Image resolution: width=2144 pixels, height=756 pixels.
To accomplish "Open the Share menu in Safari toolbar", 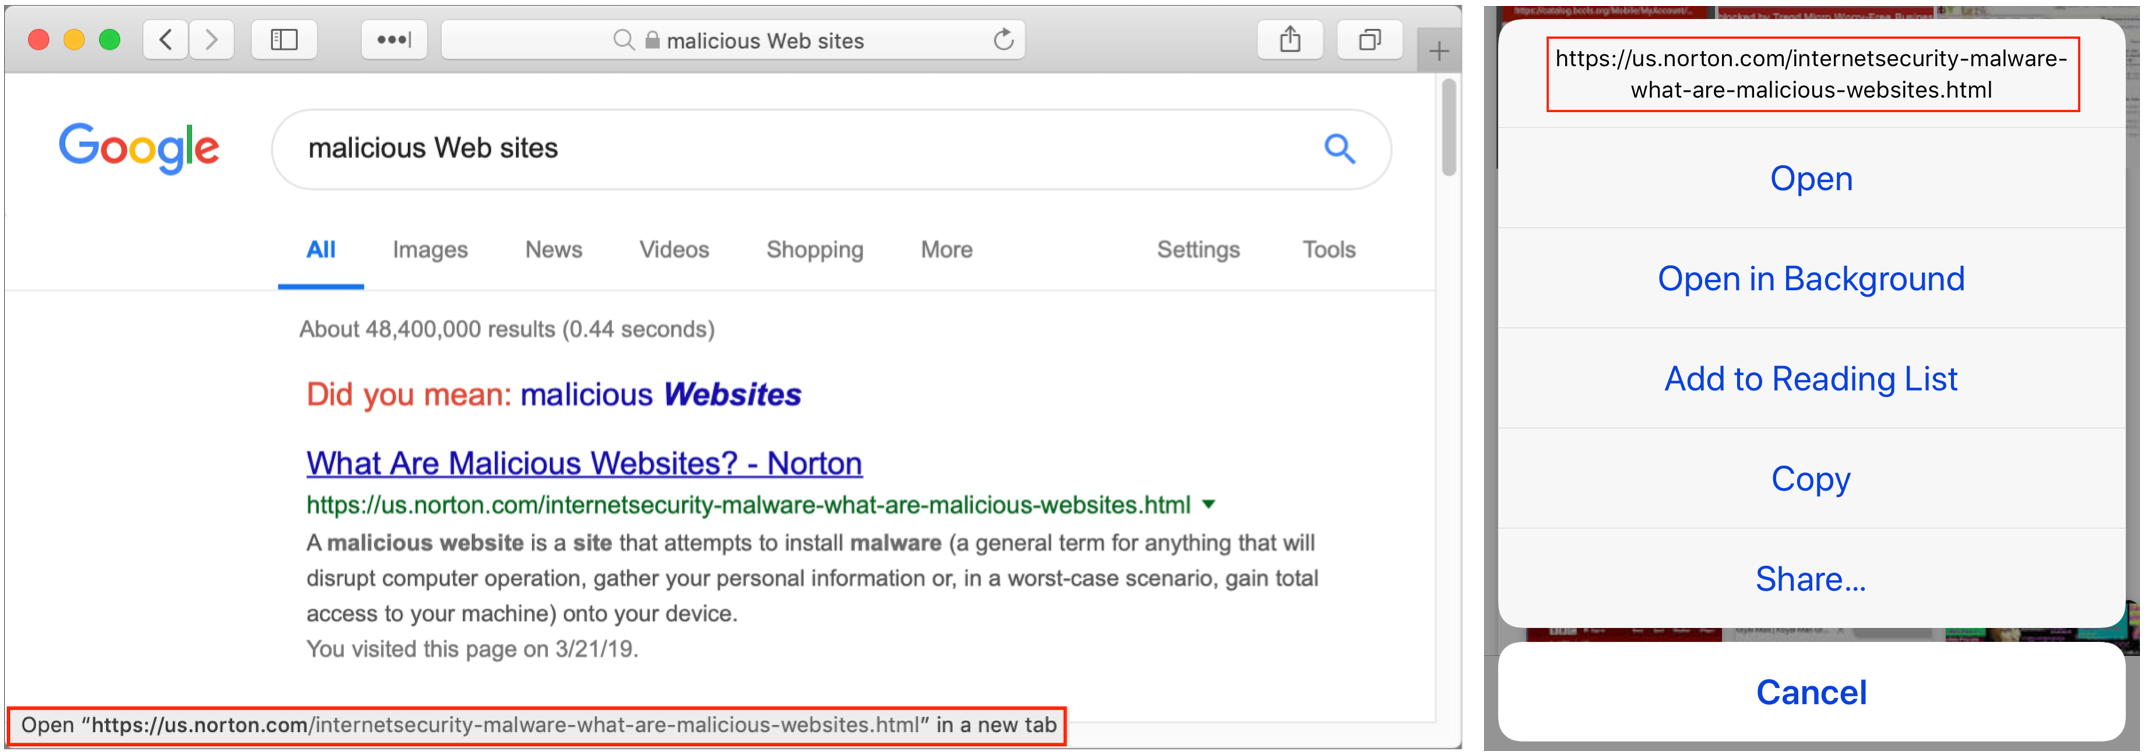I will tap(1290, 40).
